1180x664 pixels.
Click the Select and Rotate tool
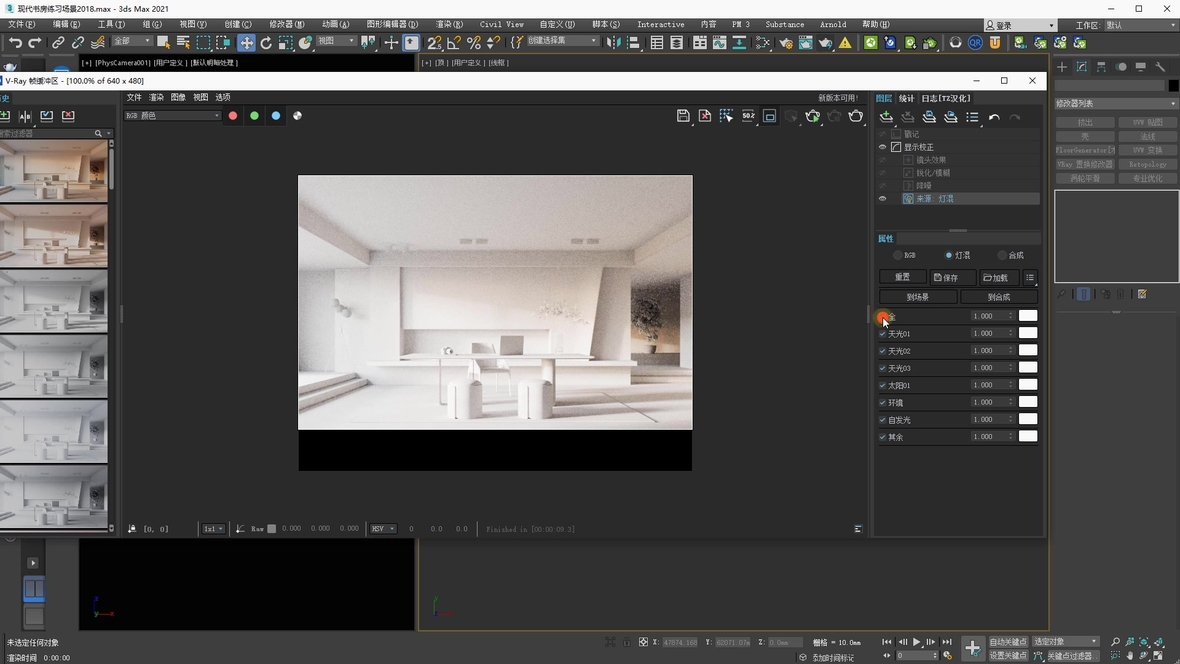266,43
